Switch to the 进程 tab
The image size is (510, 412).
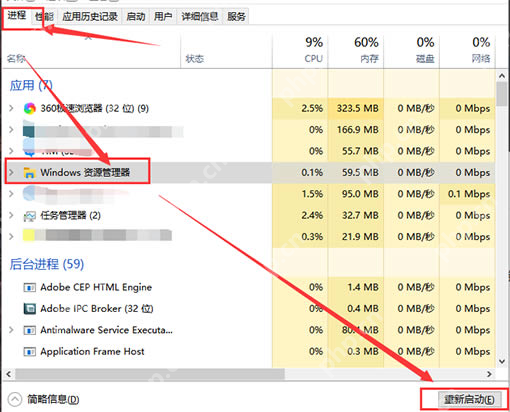(17, 16)
